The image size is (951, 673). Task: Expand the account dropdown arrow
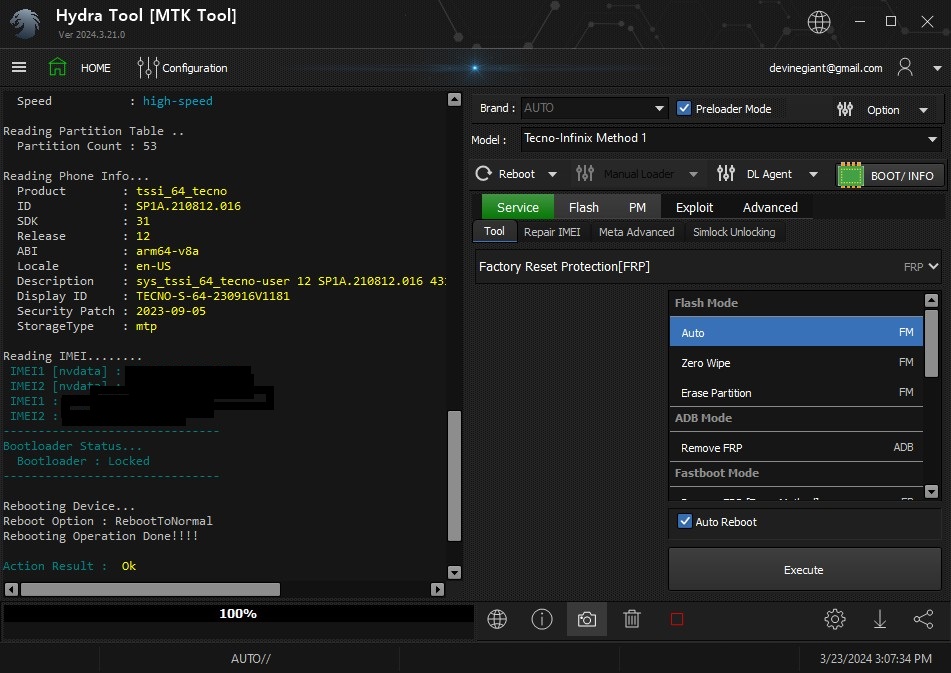937,69
